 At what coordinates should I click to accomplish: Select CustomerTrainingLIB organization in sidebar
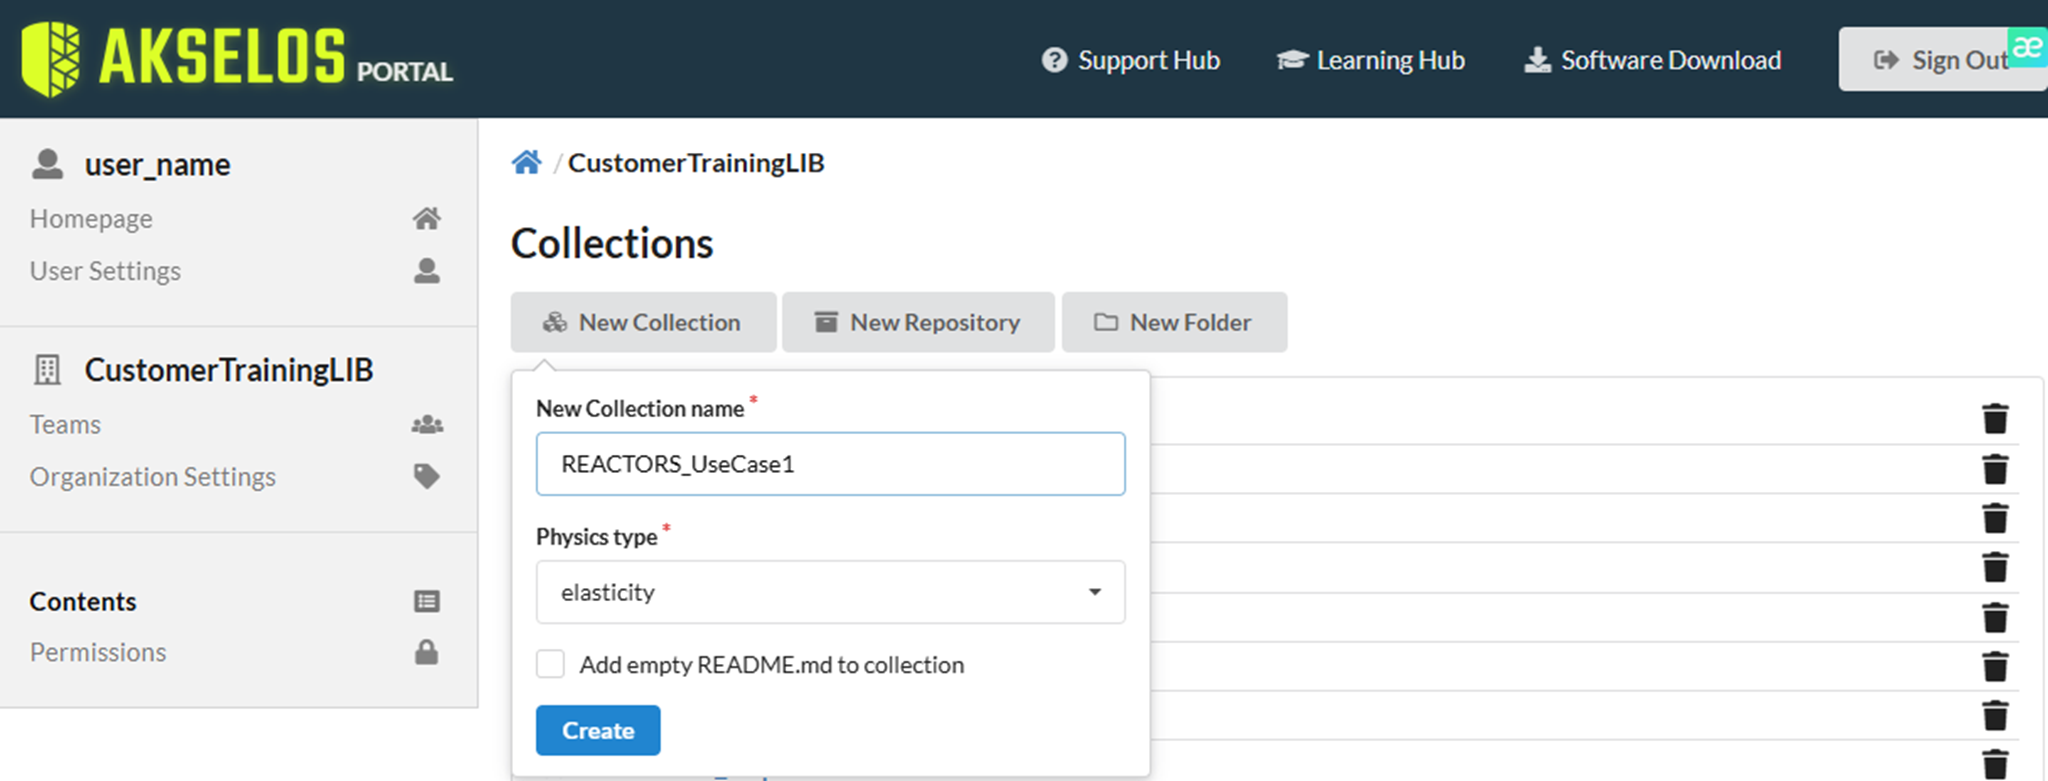point(229,370)
